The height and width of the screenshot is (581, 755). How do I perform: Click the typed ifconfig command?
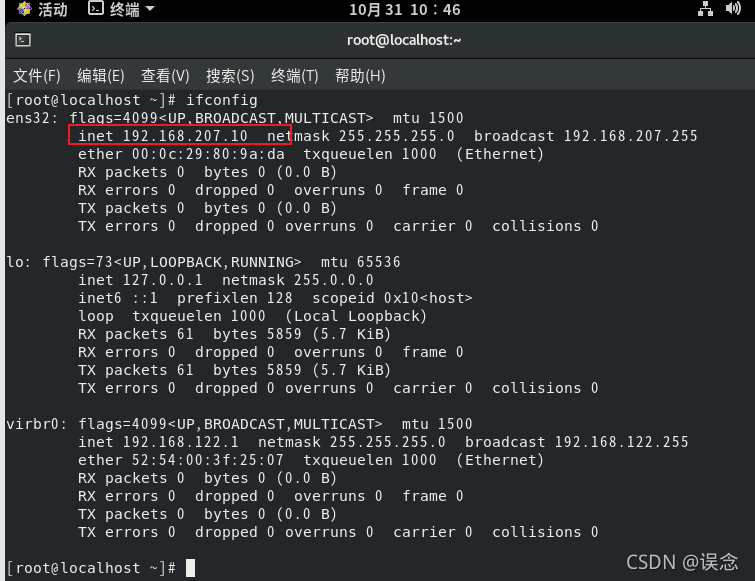(x=221, y=100)
